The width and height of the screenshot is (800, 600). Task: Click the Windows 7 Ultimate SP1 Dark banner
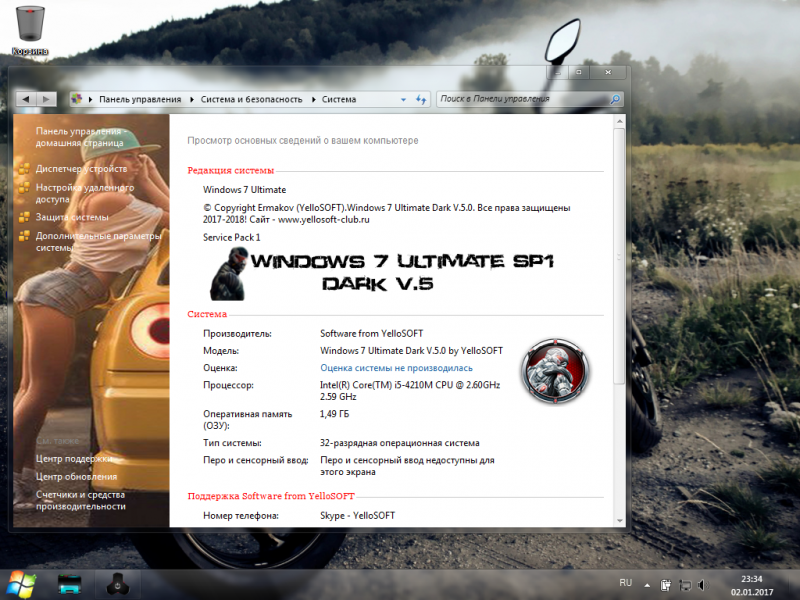pyautogui.click(x=382, y=273)
